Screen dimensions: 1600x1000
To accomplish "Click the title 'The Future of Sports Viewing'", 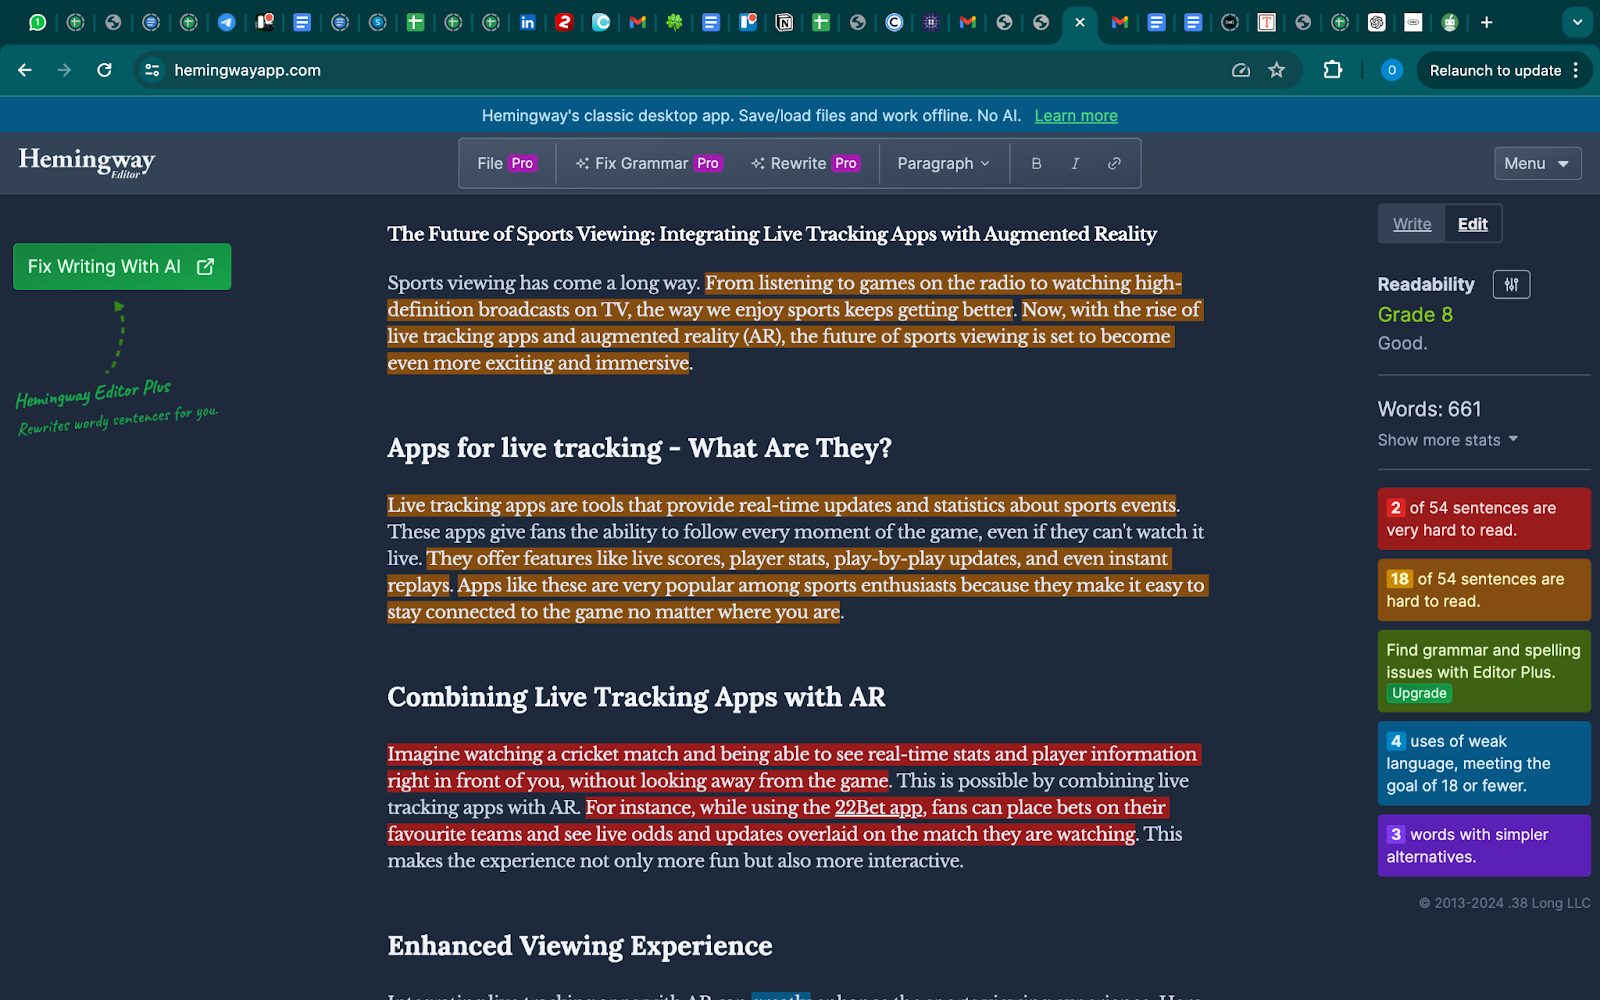I will [772, 234].
